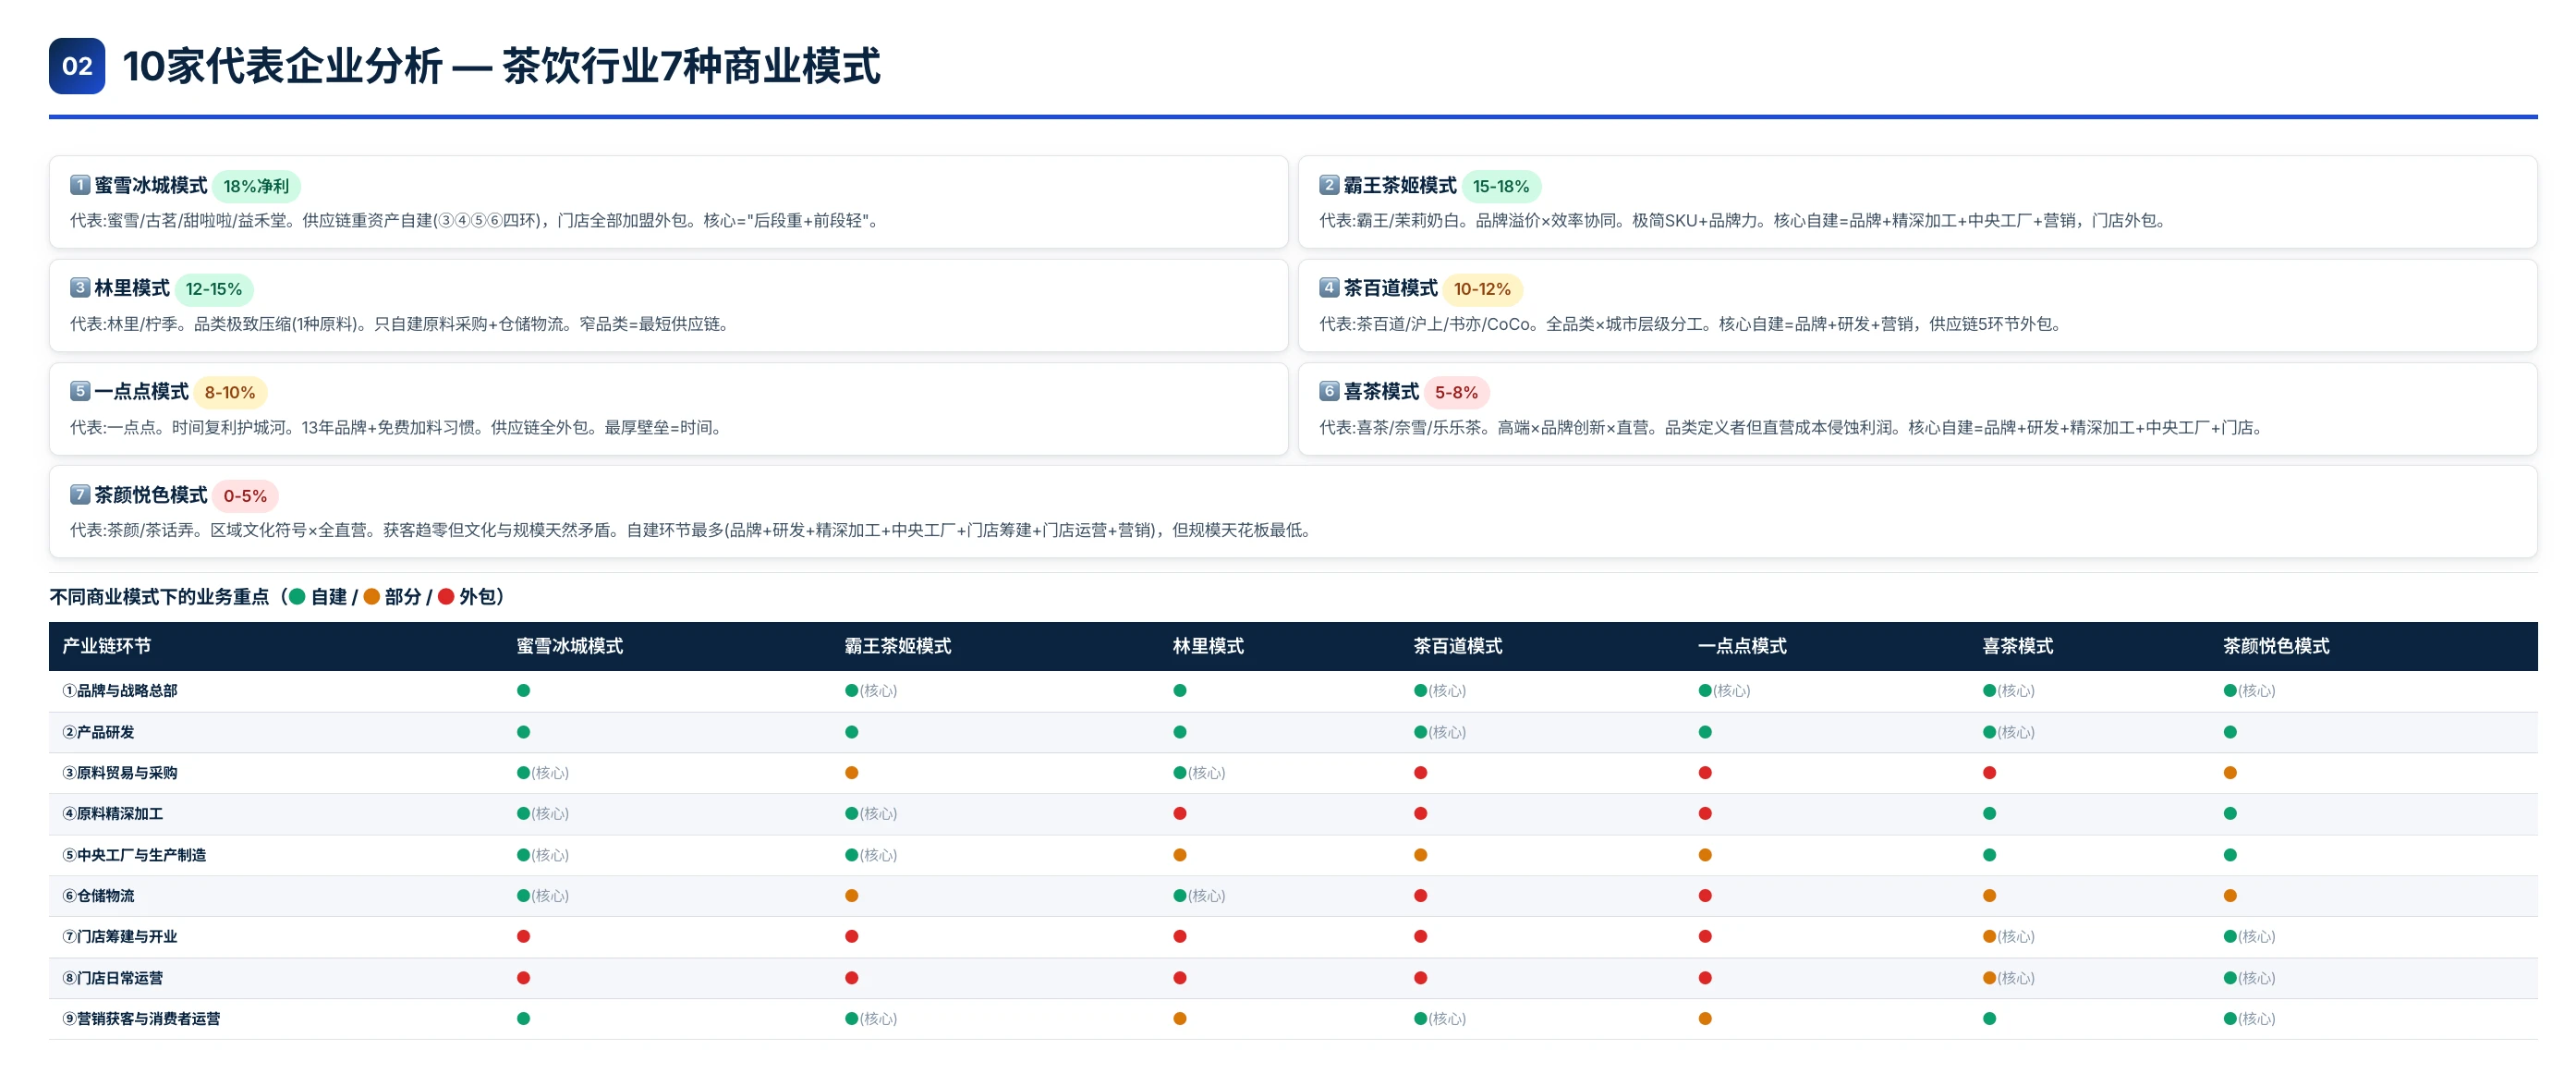Click the ⑤中央工厂与生产制造 row label
Image resolution: width=2576 pixels, height=1074 pixels.
[x=134, y=855]
